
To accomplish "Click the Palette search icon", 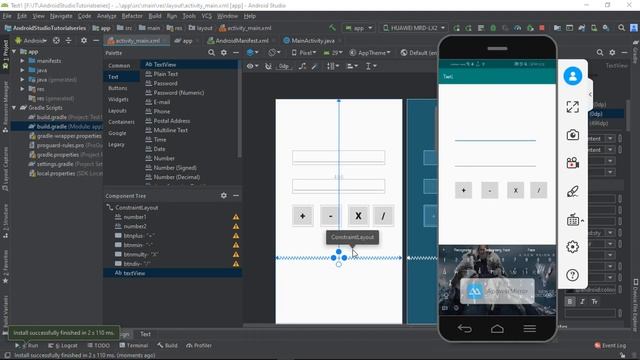I will click(x=211, y=53).
